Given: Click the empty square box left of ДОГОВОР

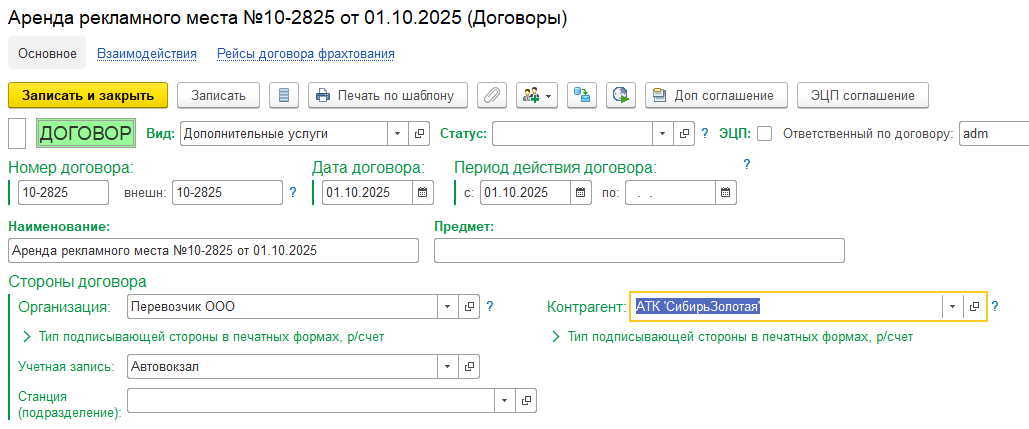Looking at the screenshot, I should (x=17, y=133).
